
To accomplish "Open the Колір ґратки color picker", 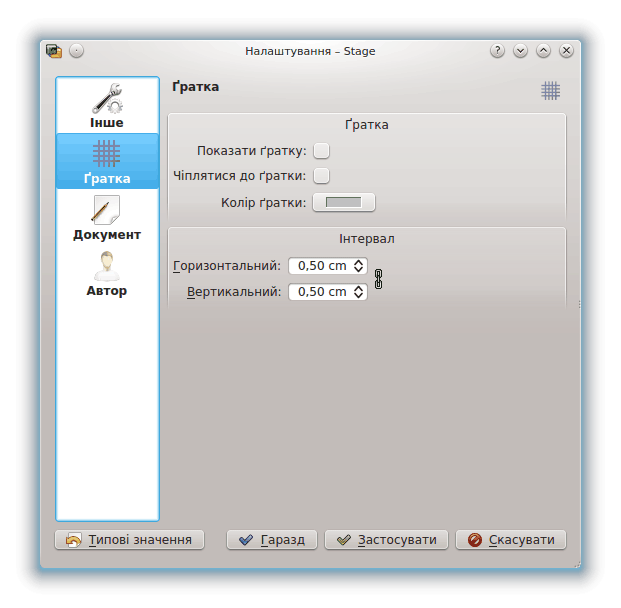I will click(x=344, y=203).
